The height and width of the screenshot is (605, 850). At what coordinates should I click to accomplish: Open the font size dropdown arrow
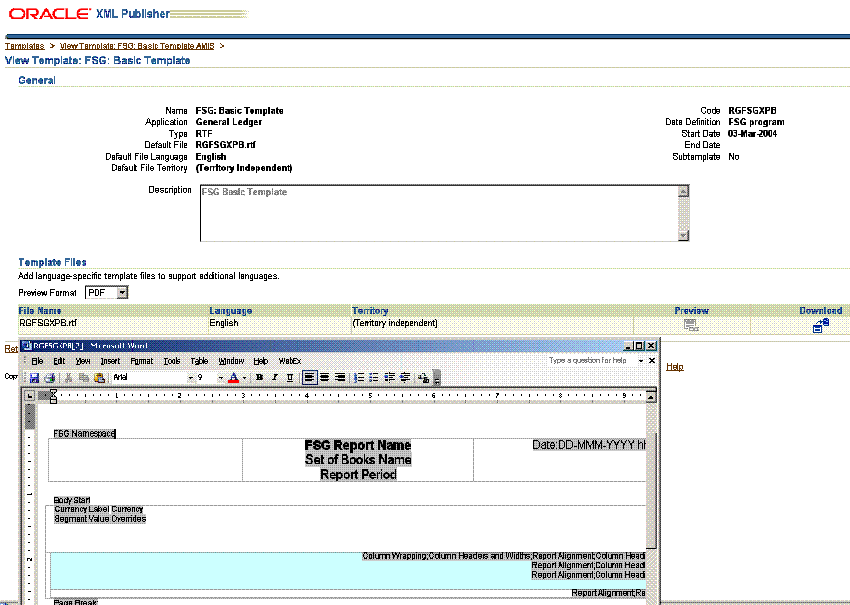coord(221,378)
